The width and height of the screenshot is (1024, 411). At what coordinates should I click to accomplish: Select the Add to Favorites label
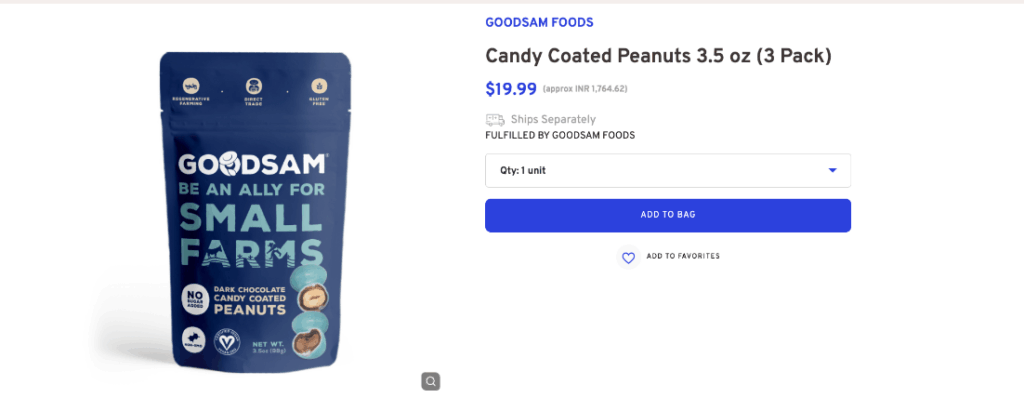tap(683, 257)
